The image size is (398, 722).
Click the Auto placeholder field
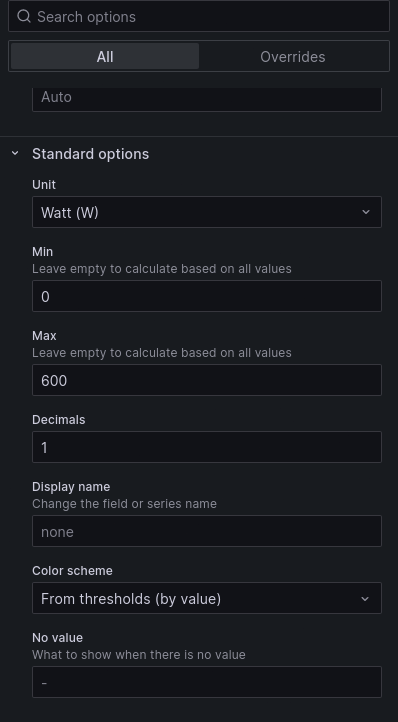click(x=207, y=98)
